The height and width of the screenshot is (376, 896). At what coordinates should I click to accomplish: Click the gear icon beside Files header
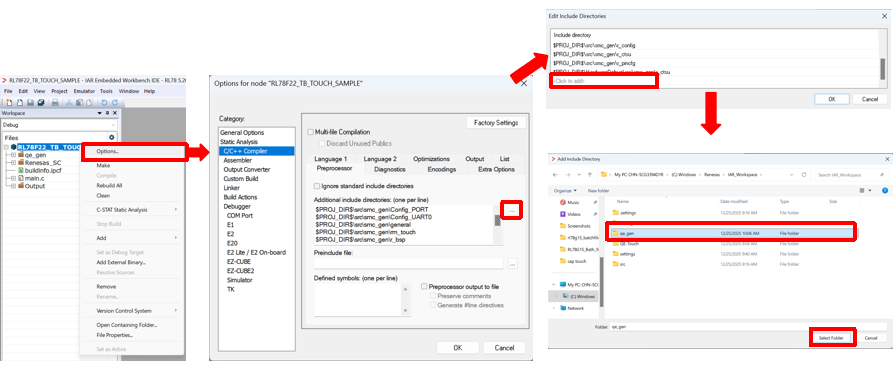click(111, 138)
